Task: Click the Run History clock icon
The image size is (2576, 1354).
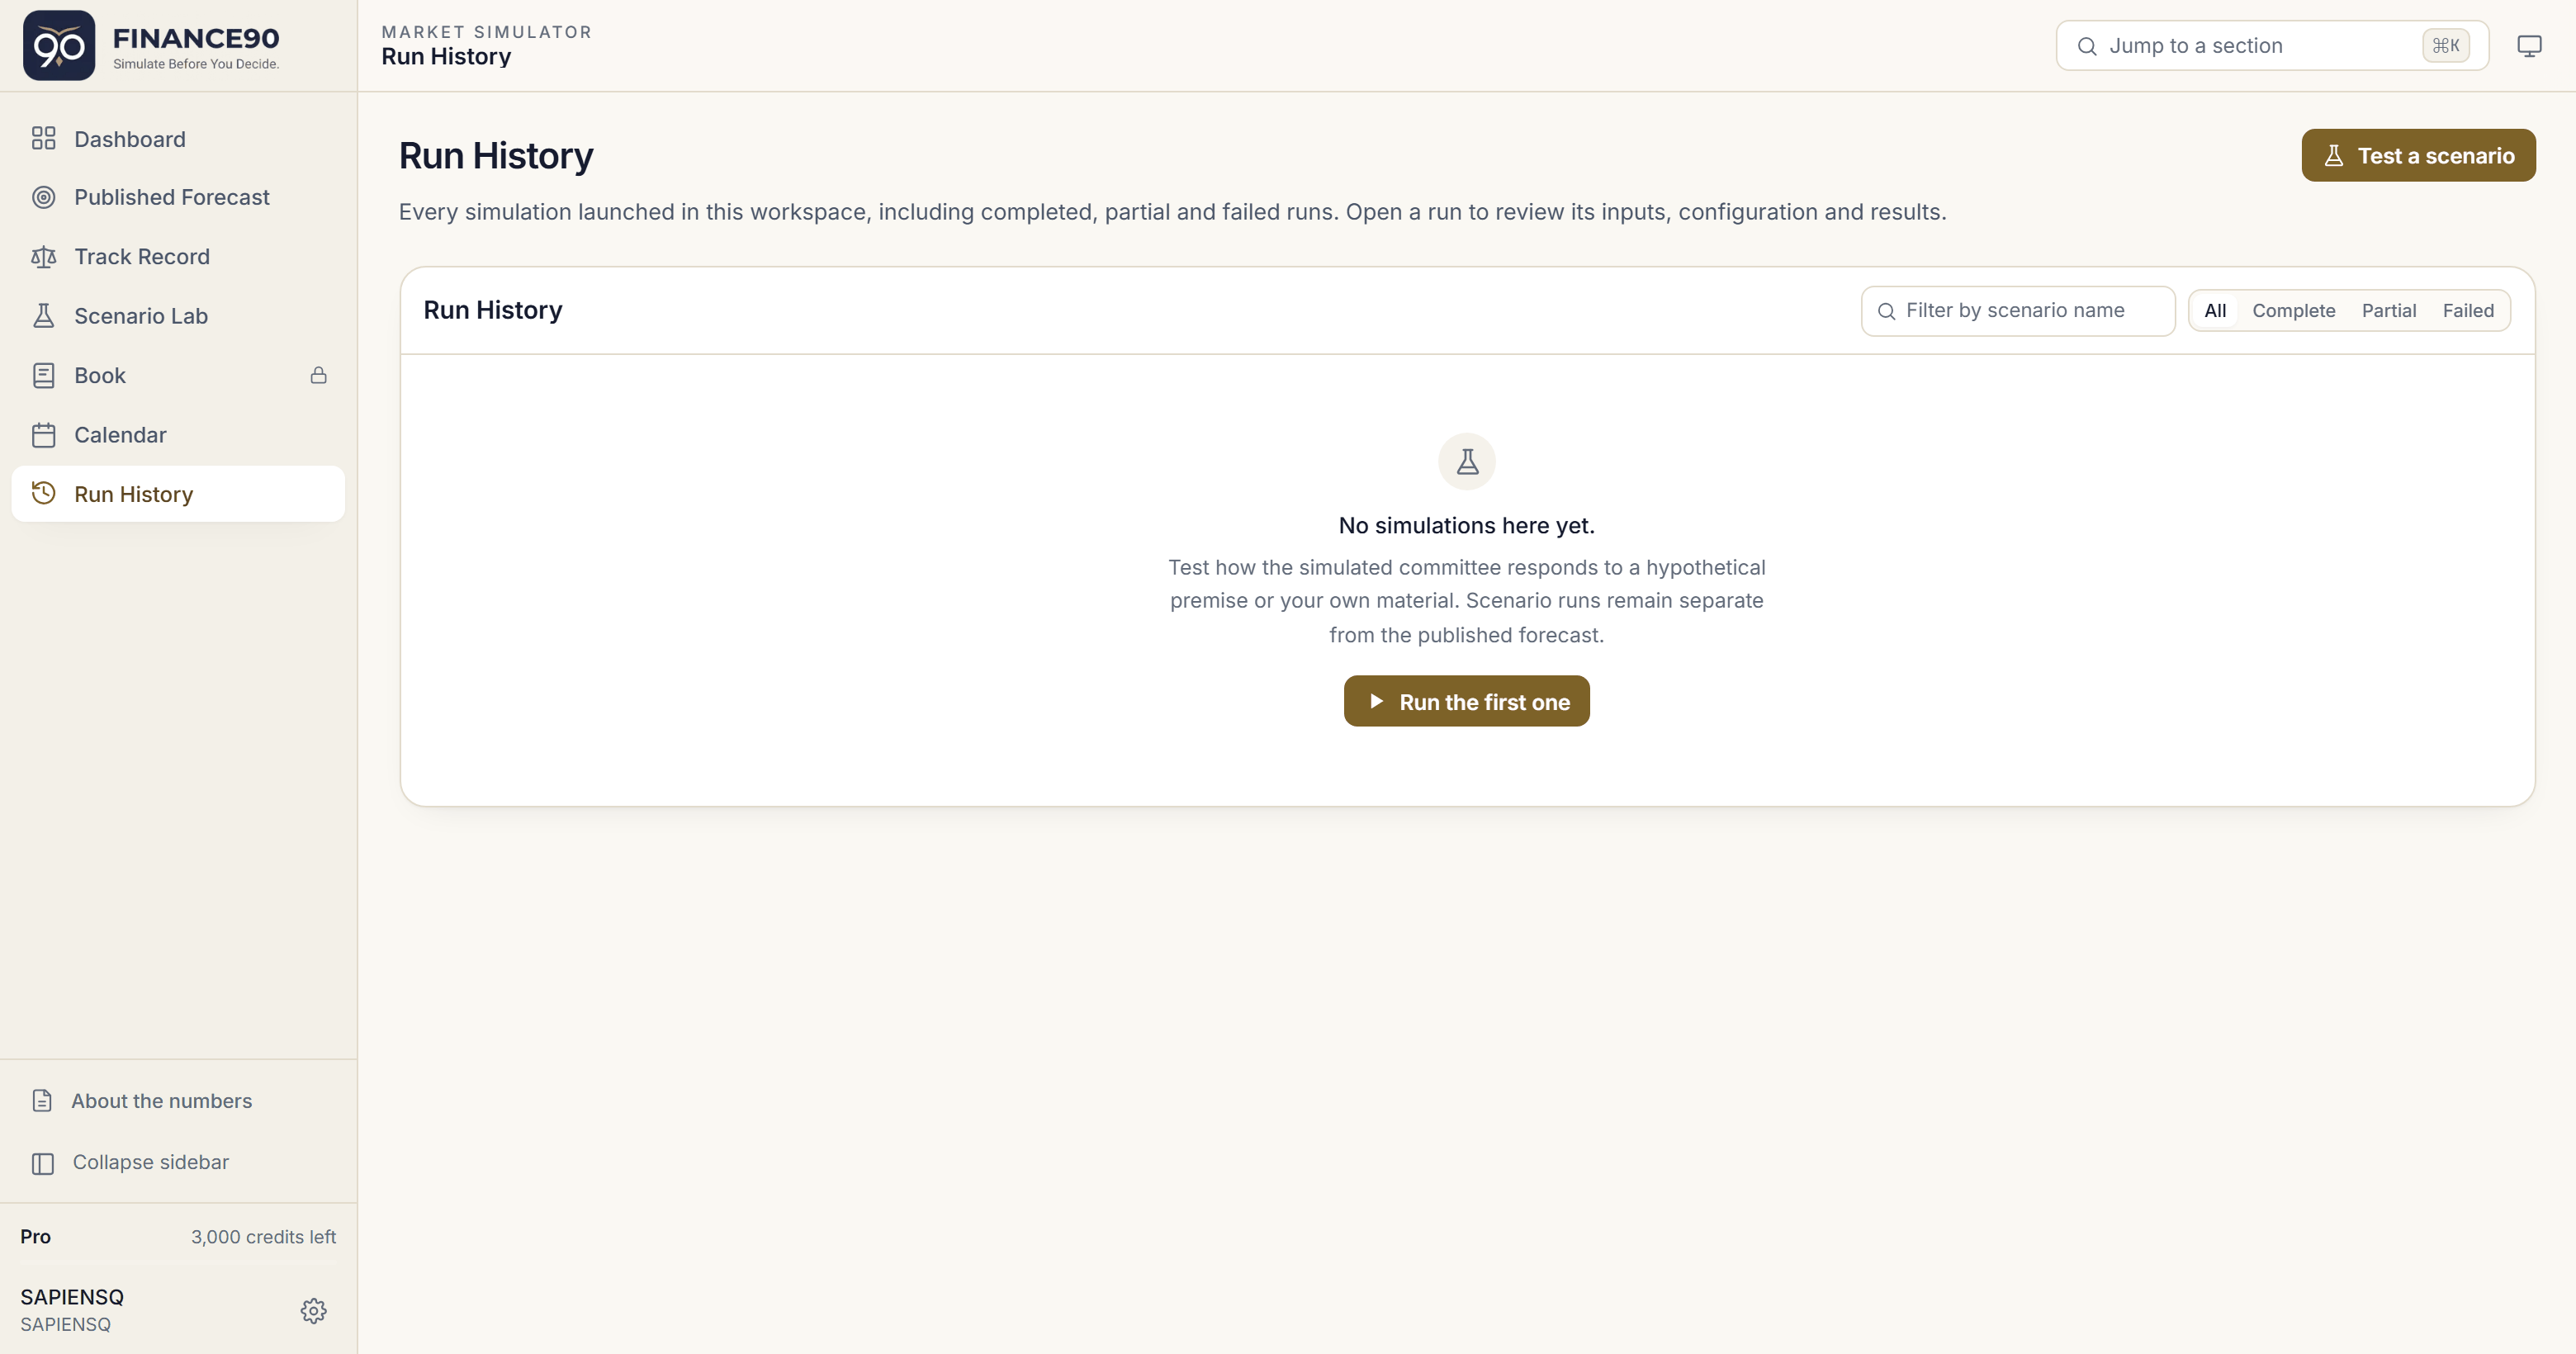Action: [43, 493]
